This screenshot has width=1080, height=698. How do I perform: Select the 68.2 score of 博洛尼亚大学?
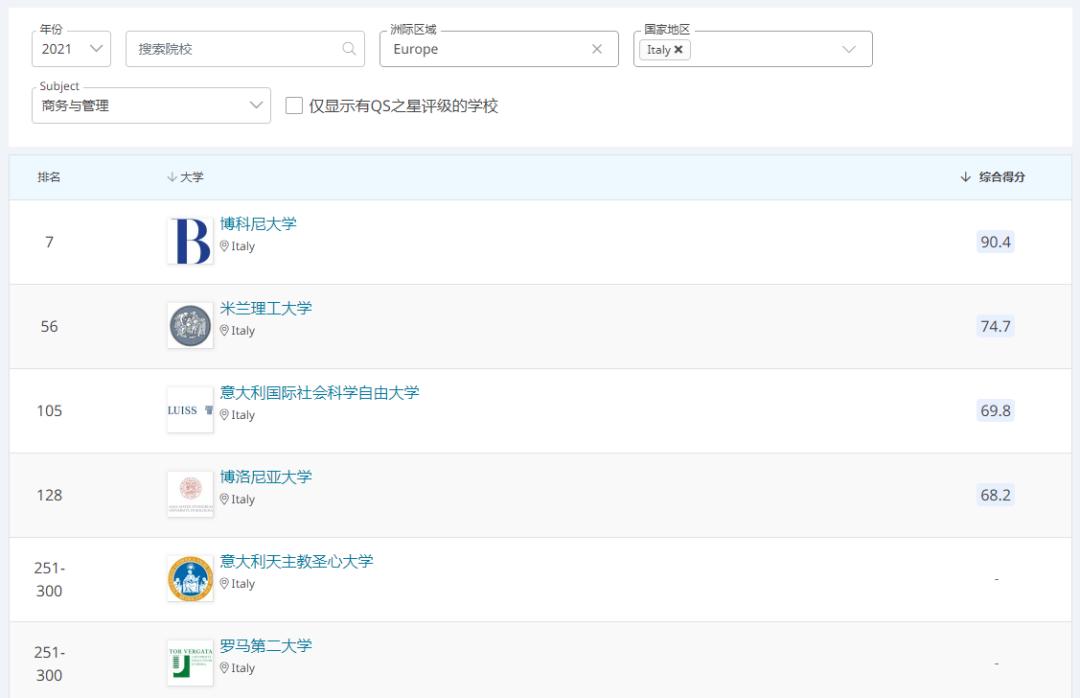pyautogui.click(x=995, y=495)
